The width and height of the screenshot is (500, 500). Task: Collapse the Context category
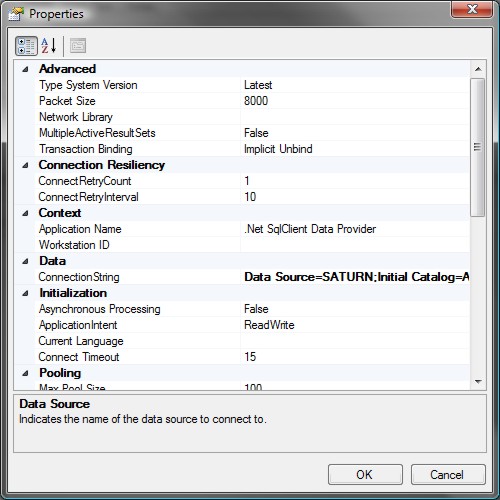tap(25, 213)
